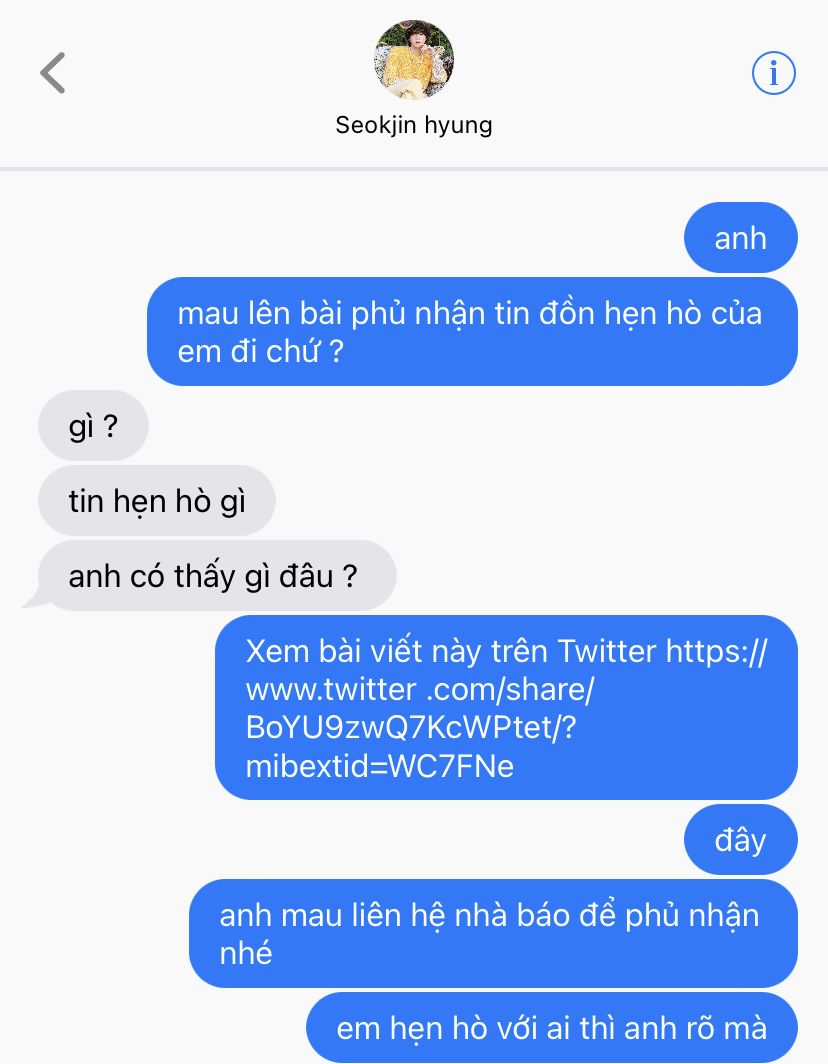
Task: Open the Twitter share link in the message
Action: click(x=506, y=708)
